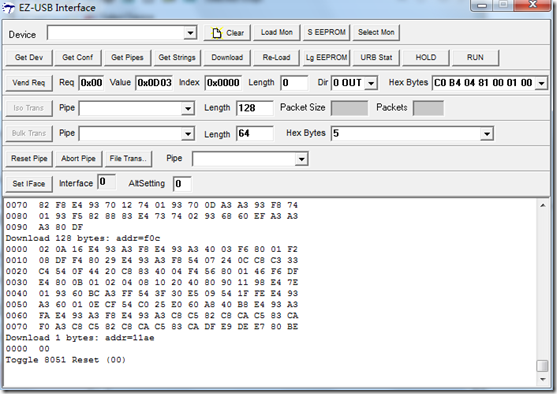Click the Load Mon button
This screenshot has height=394, width=557.
coord(277,33)
